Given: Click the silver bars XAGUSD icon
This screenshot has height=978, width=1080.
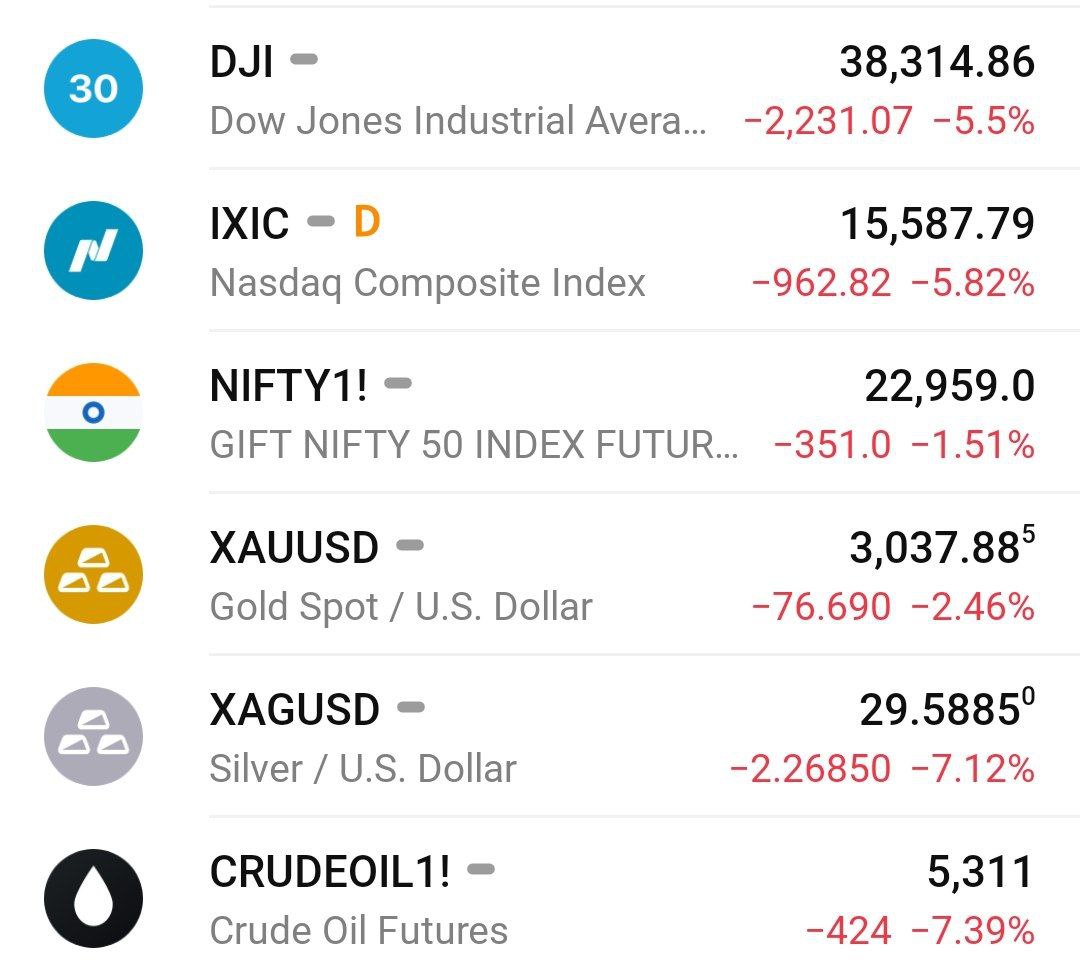Looking at the screenshot, I should click(93, 736).
